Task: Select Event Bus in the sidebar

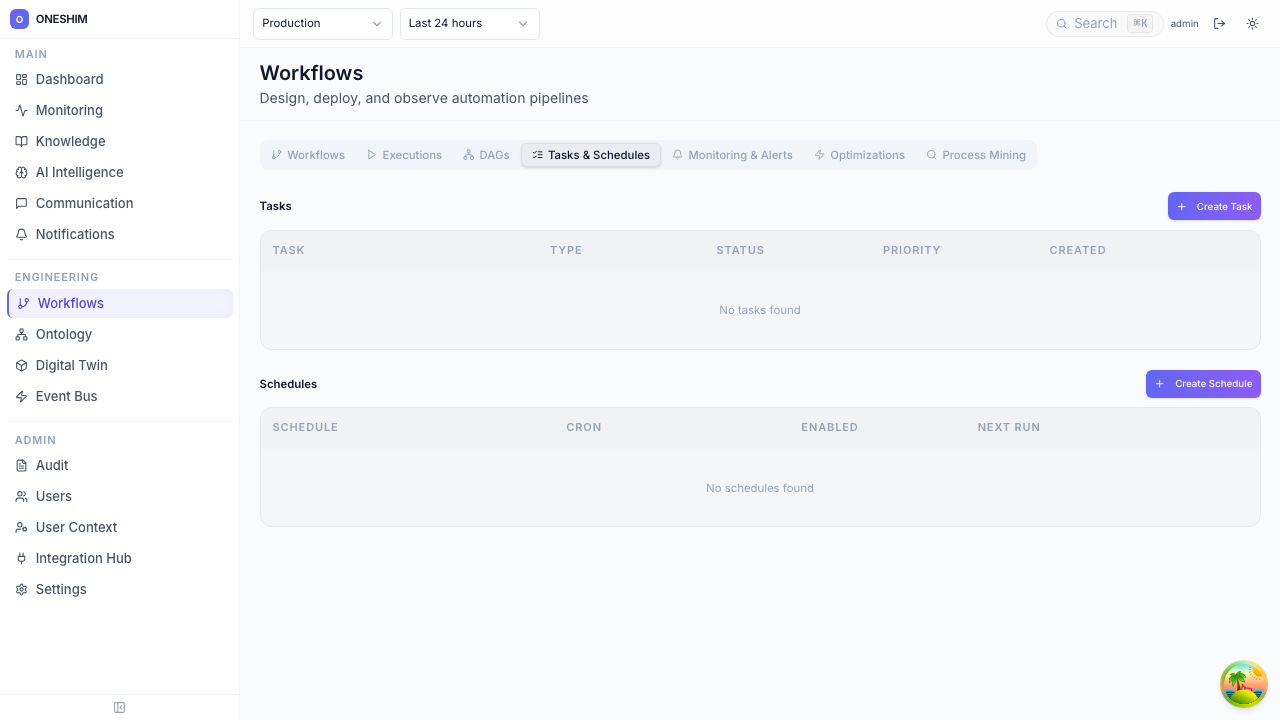Action: (x=66, y=396)
